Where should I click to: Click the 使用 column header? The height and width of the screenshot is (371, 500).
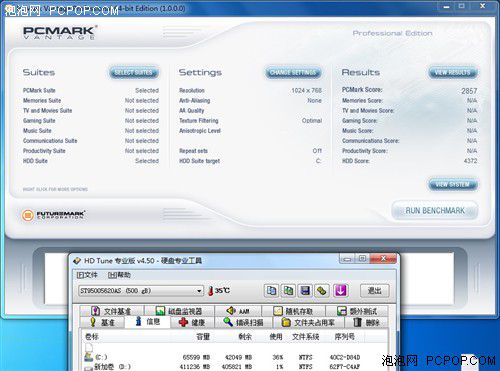(x=276, y=337)
